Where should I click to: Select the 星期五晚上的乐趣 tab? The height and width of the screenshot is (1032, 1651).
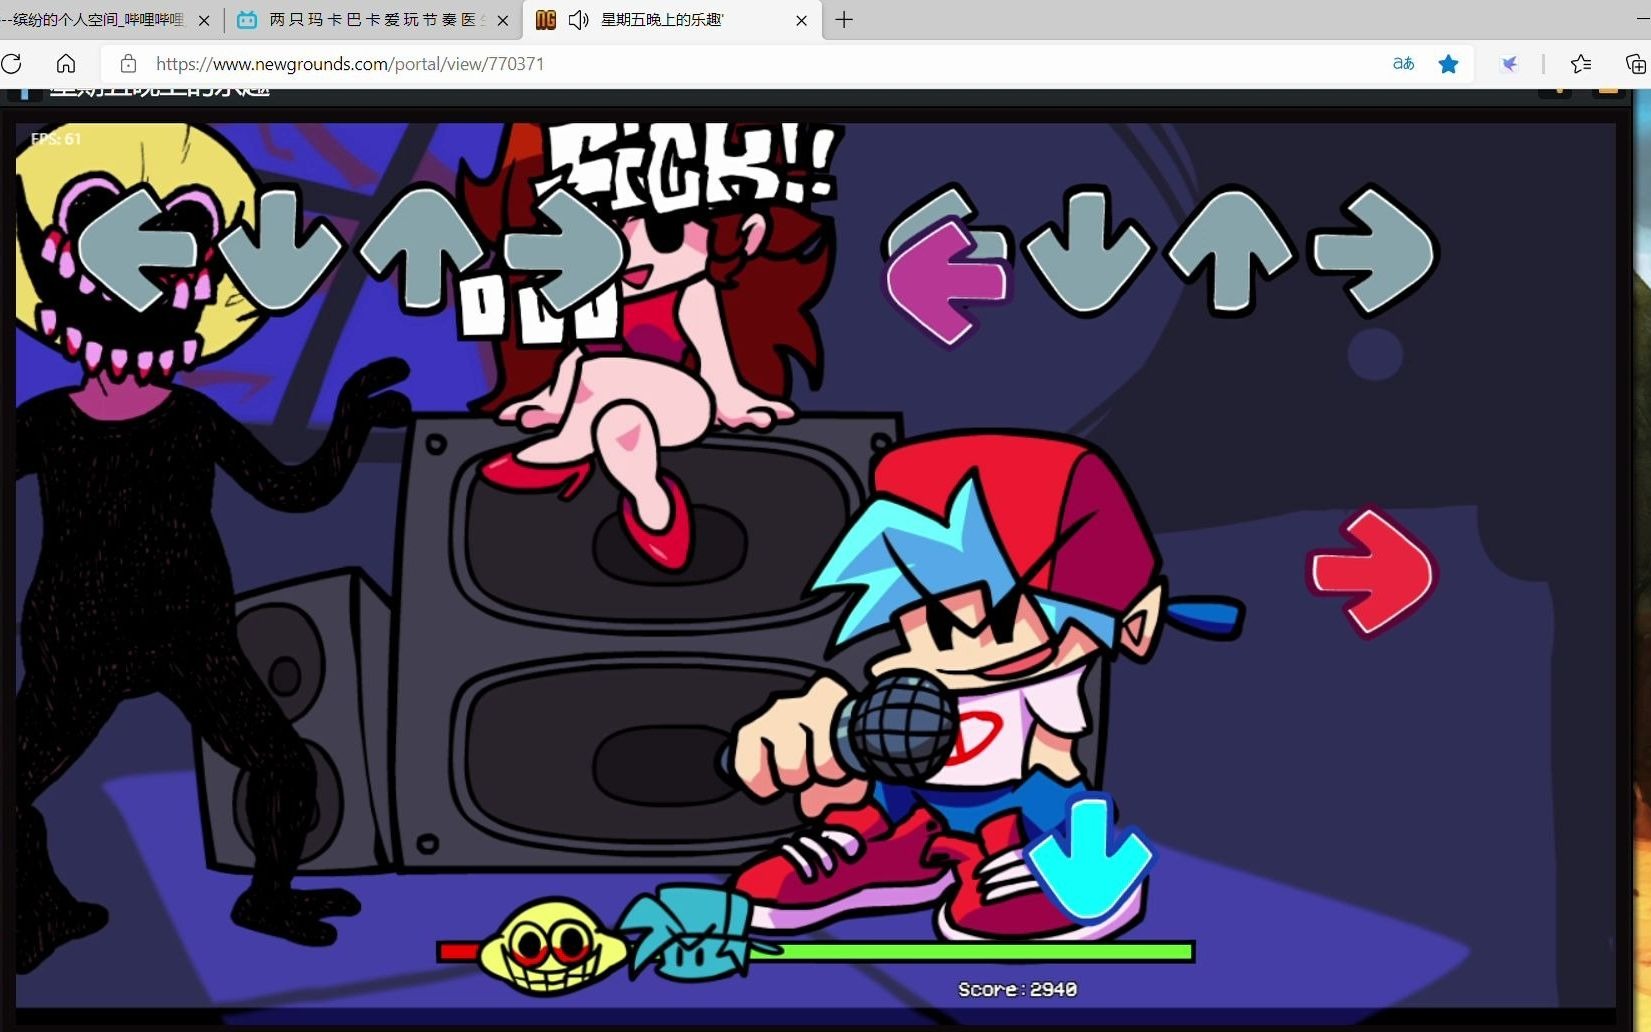tap(672, 20)
